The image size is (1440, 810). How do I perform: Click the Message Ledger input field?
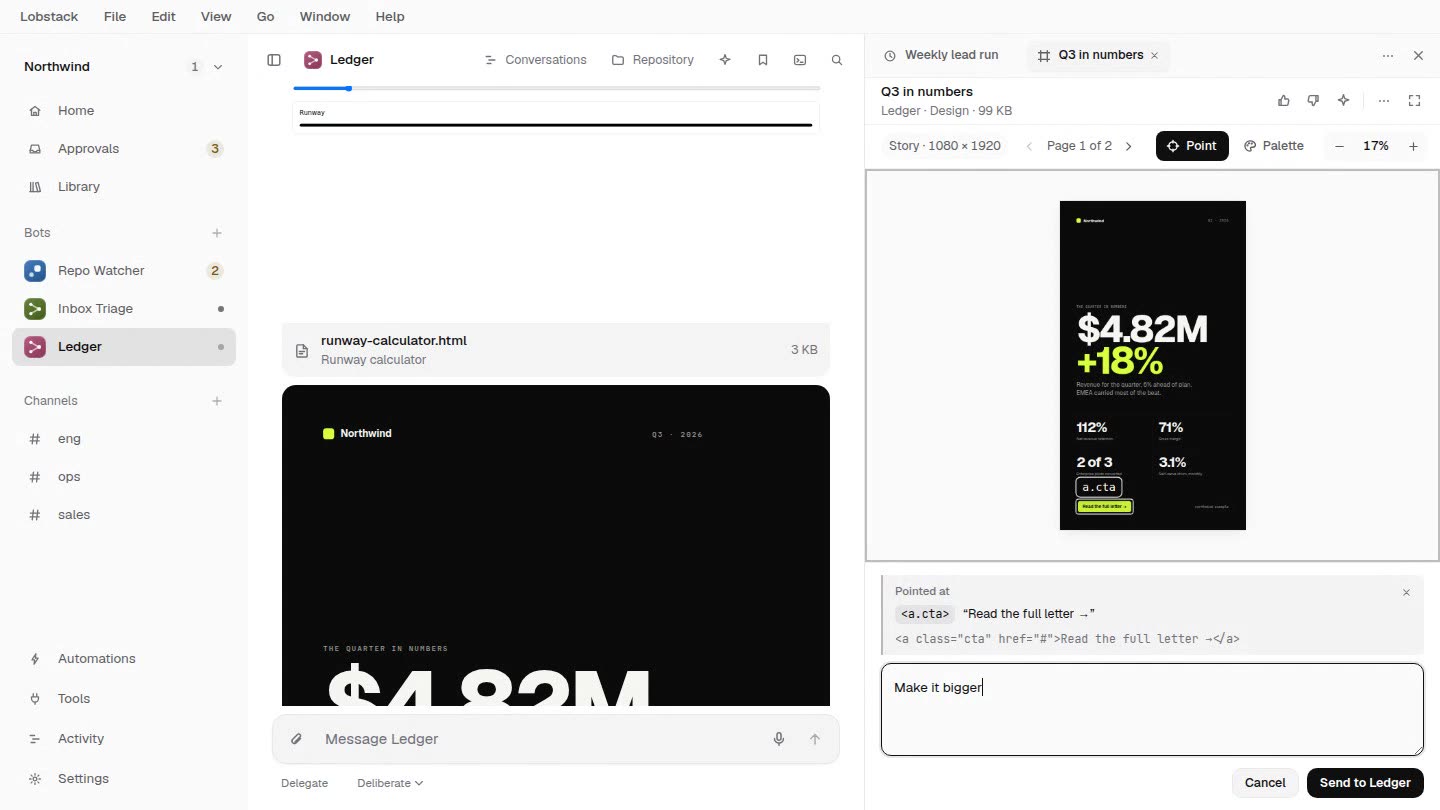538,739
